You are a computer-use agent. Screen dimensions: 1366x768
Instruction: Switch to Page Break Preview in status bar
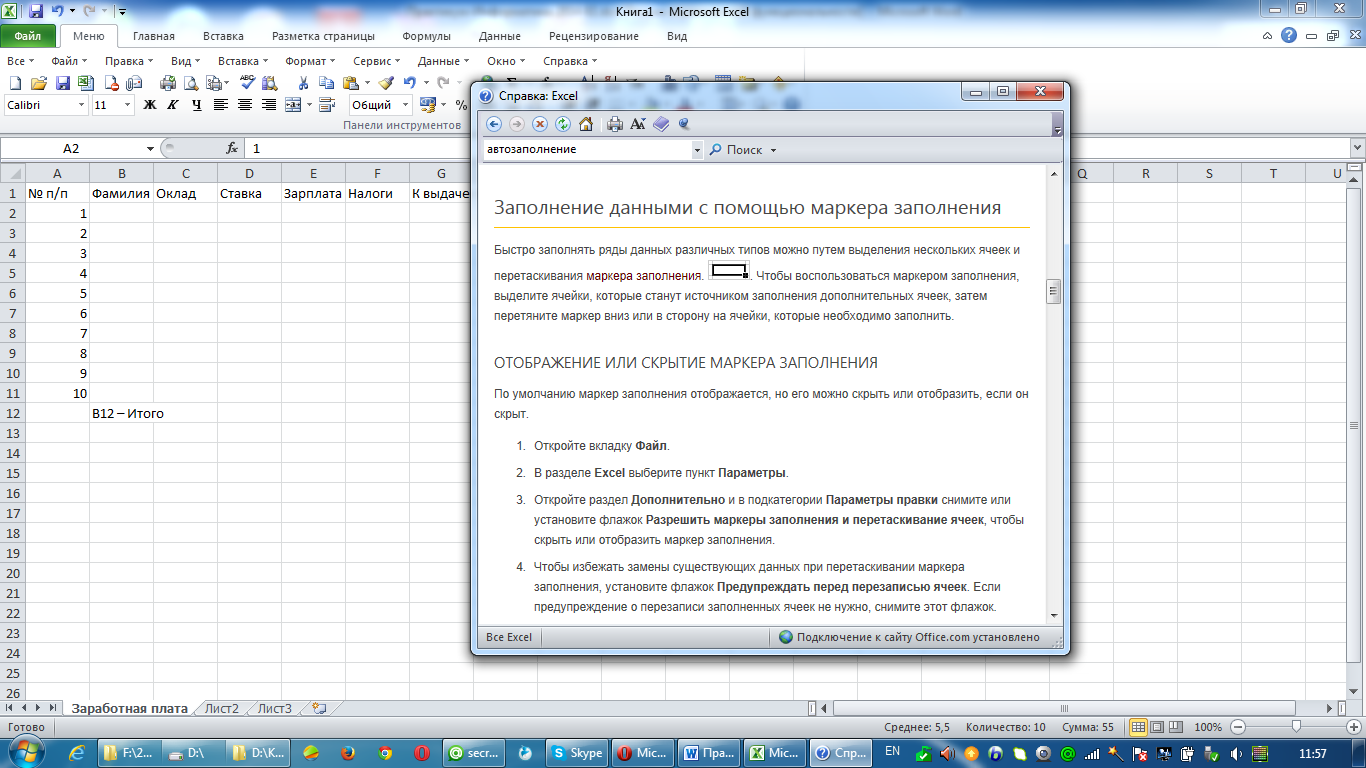(1177, 727)
